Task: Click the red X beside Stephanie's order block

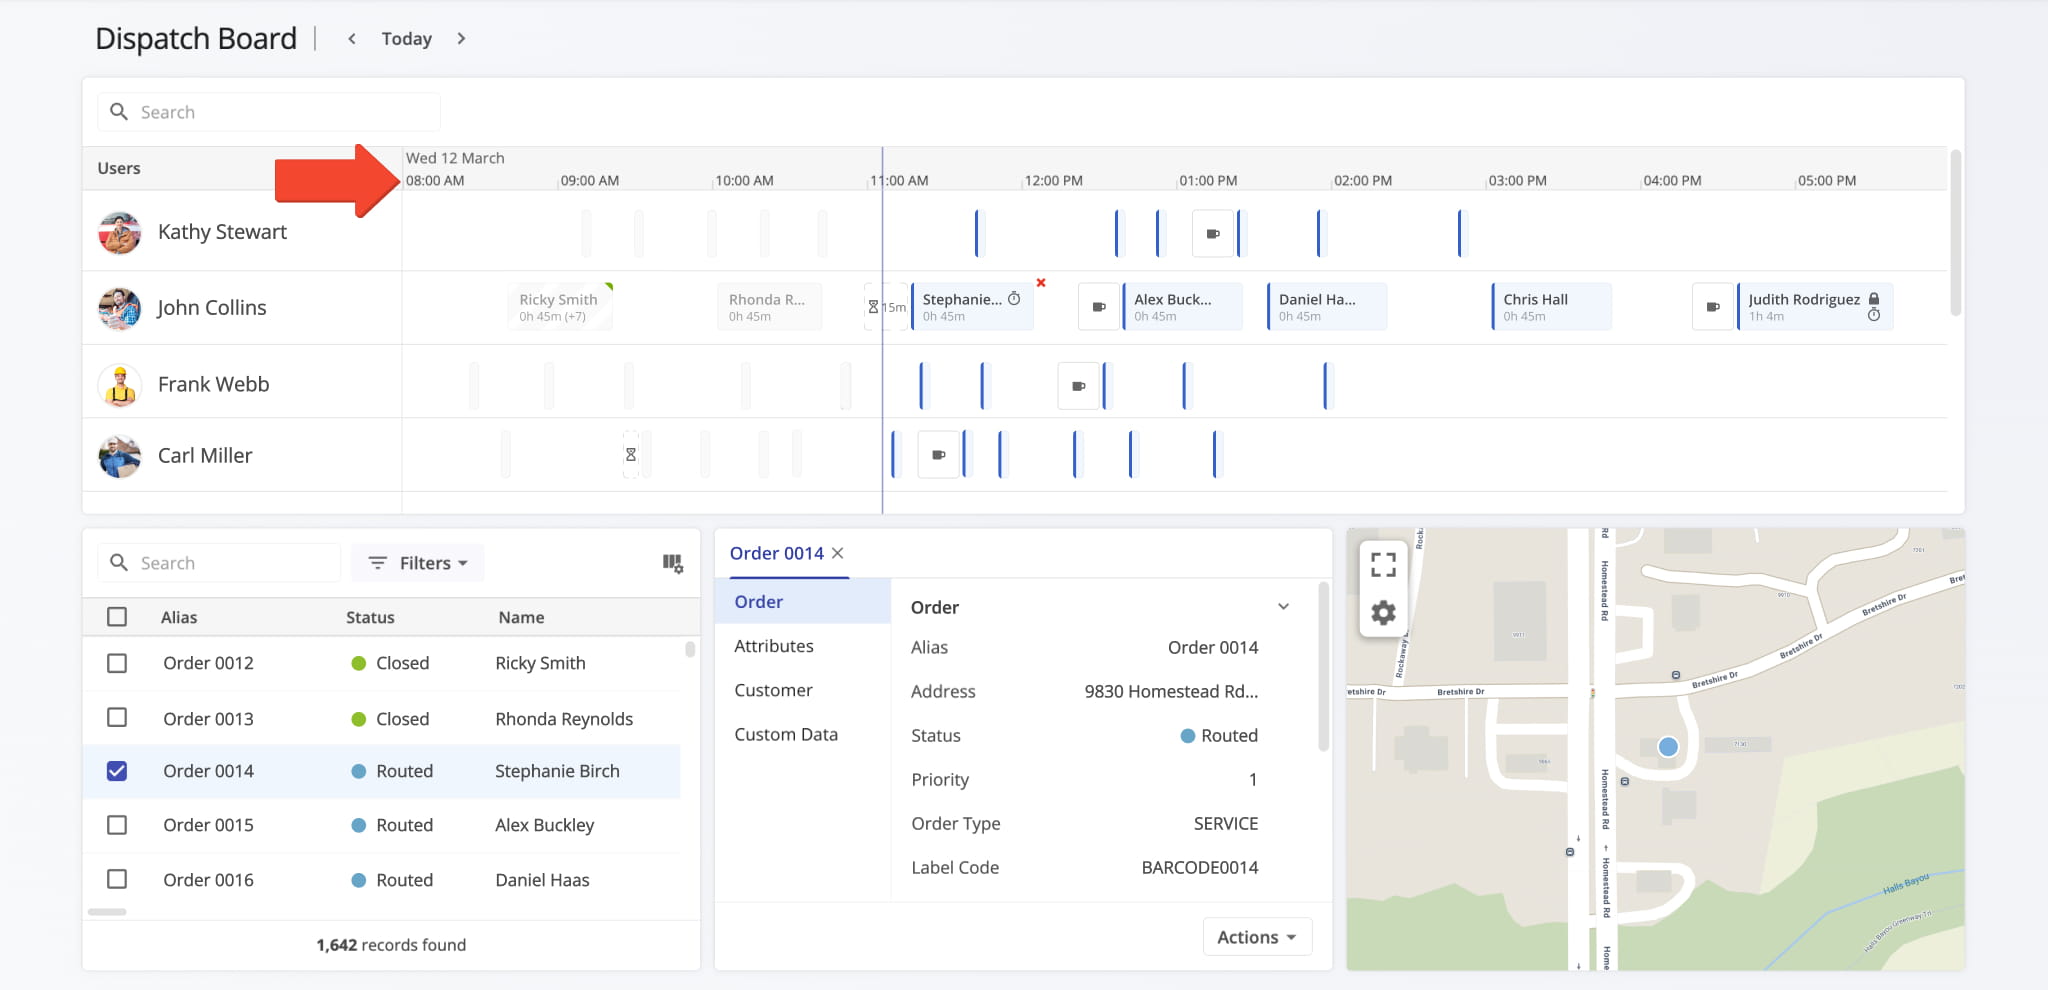Action: [1041, 283]
